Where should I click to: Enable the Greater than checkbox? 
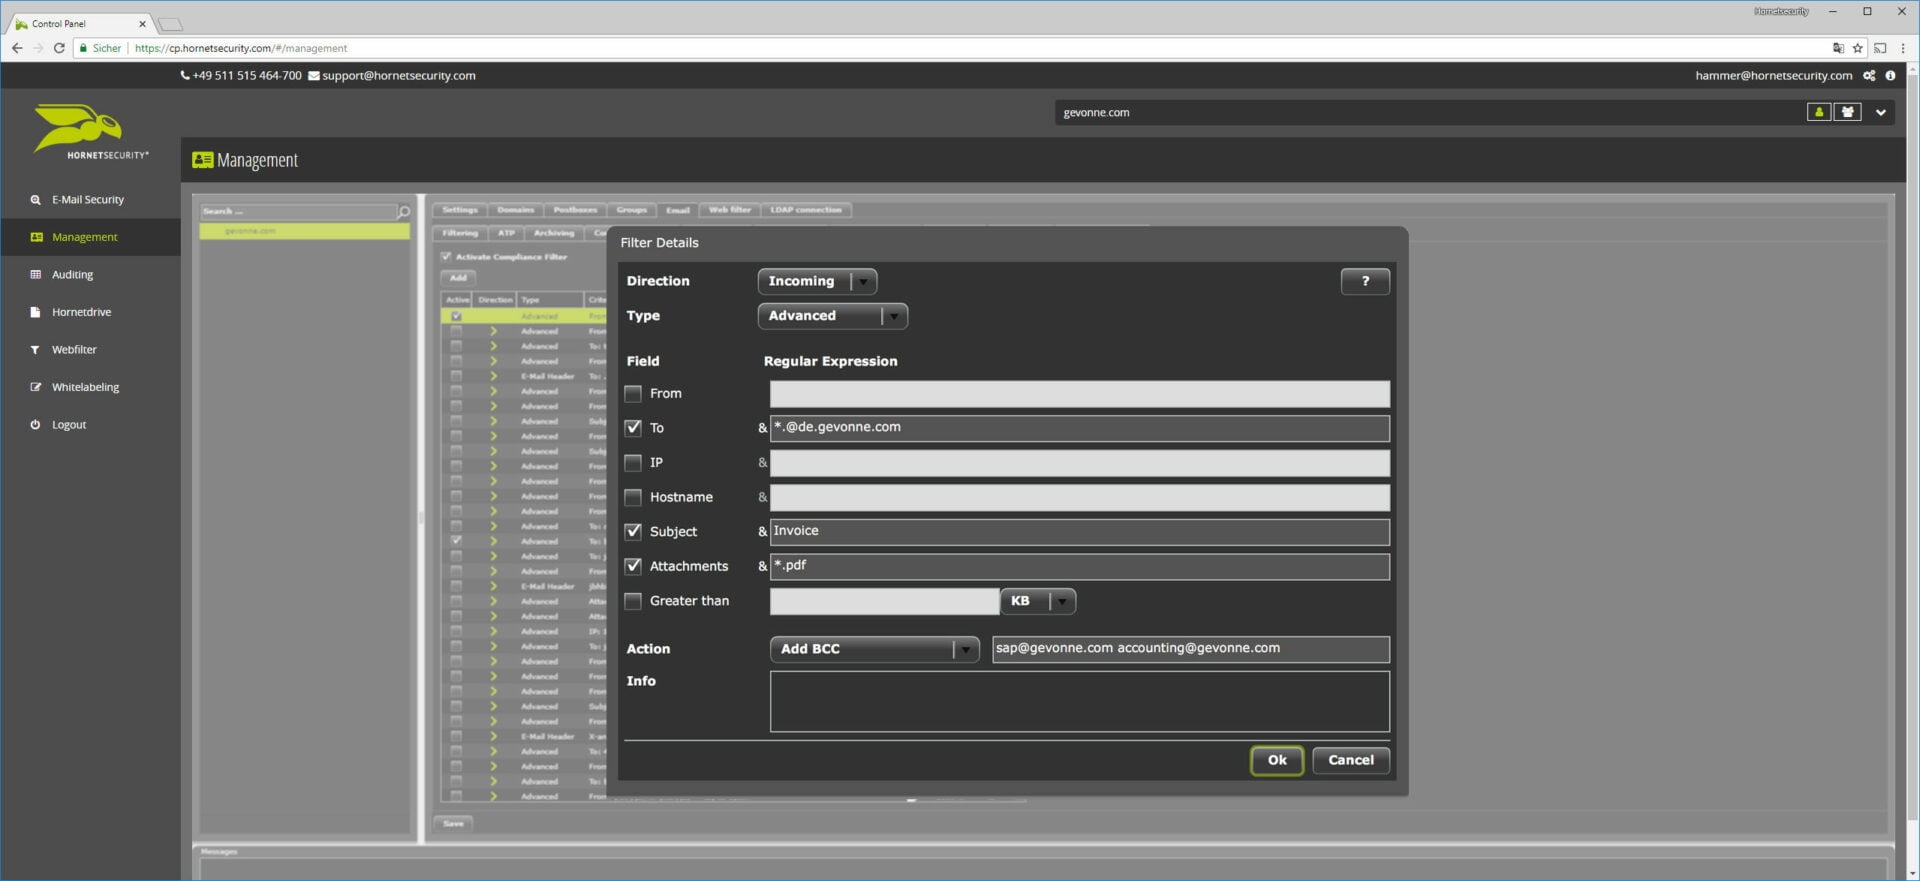[x=633, y=601]
